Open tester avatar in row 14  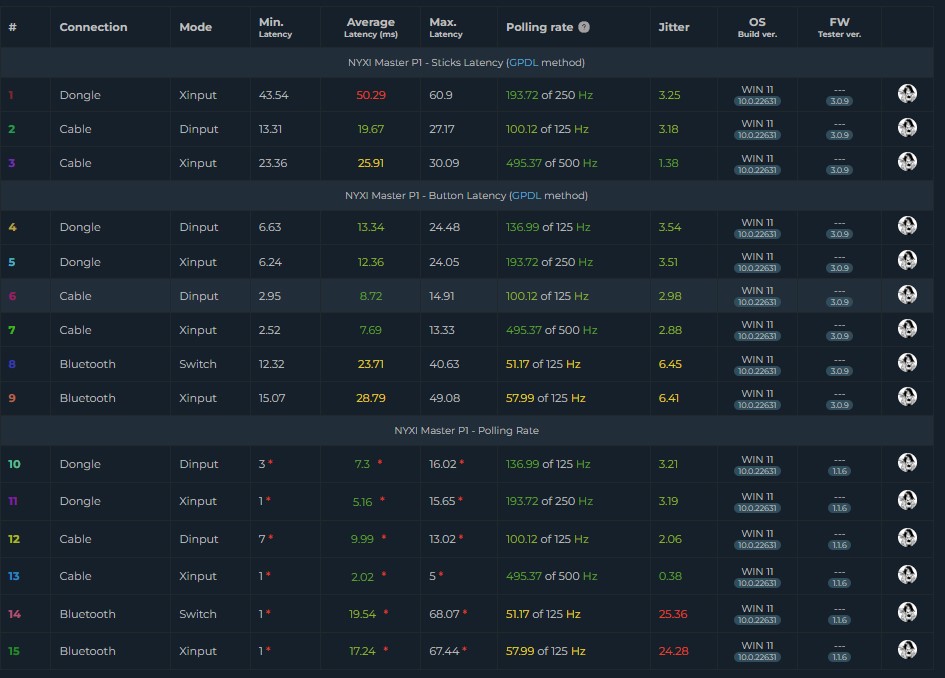click(x=907, y=612)
